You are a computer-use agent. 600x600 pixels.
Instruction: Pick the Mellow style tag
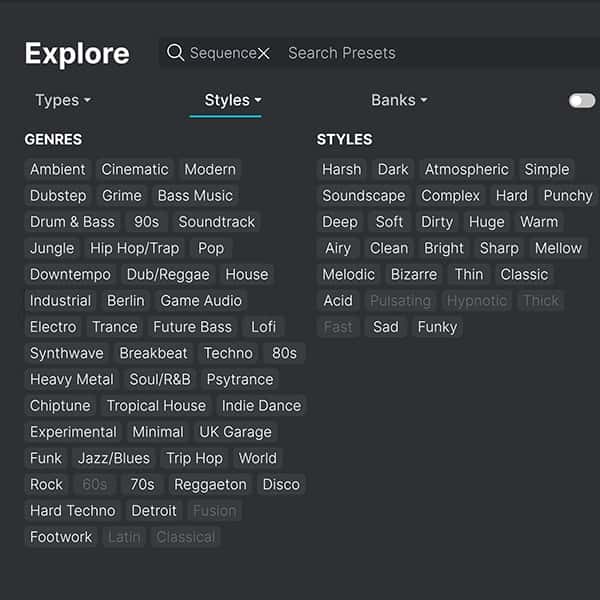coord(558,248)
